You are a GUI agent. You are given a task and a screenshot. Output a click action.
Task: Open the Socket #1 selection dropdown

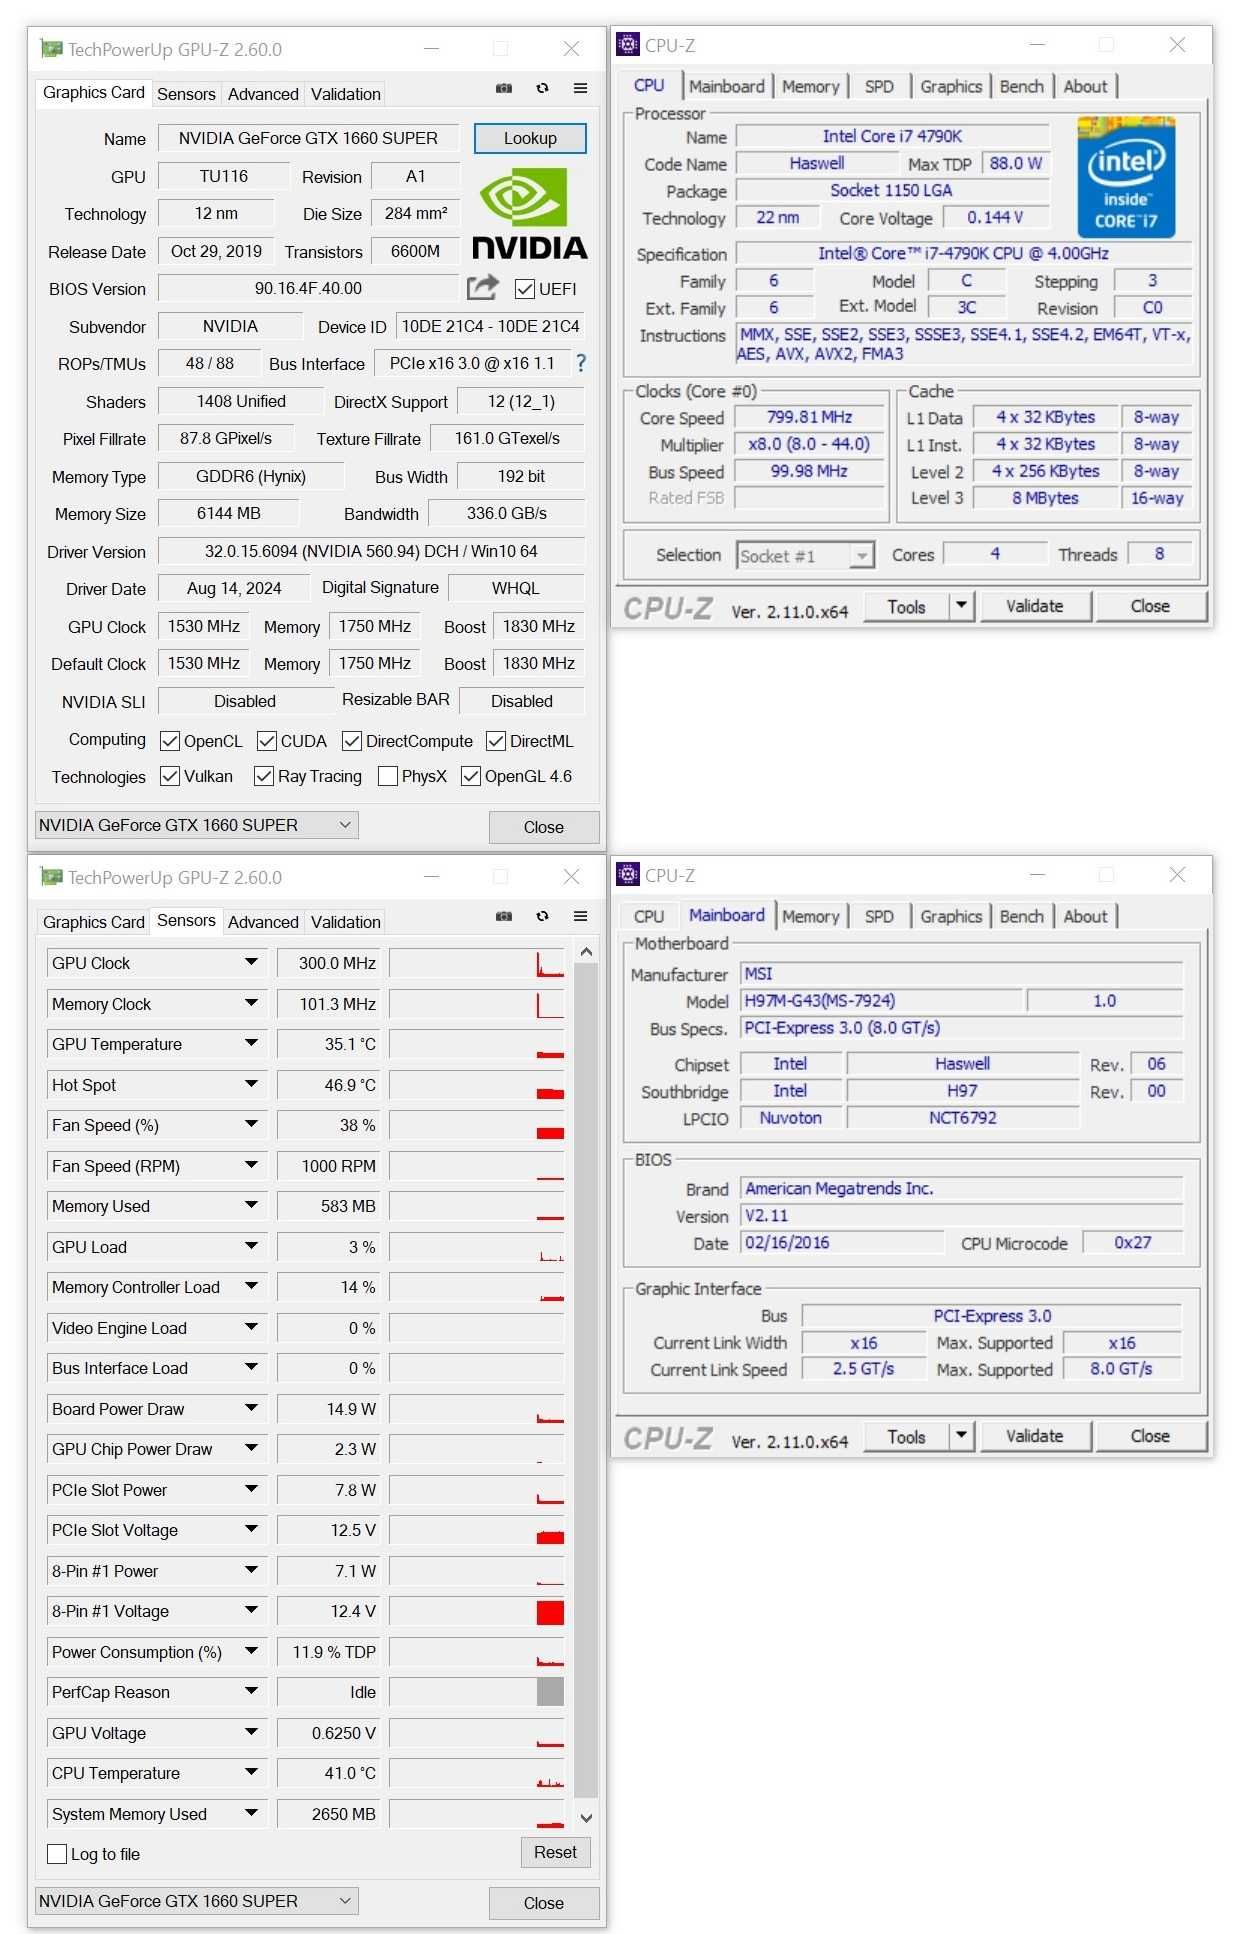click(x=806, y=555)
